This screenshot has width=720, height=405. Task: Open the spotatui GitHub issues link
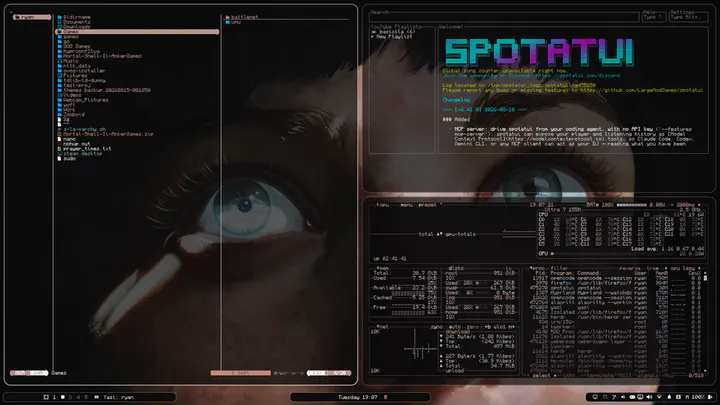(x=641, y=90)
